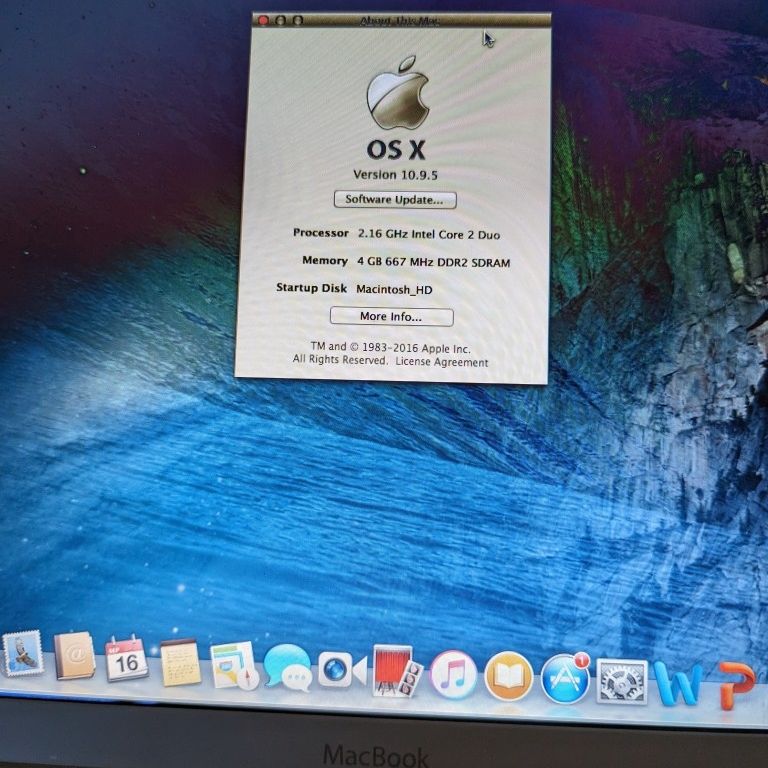Click the More Info... button
Viewport: 768px width, 768px height.
coord(391,316)
